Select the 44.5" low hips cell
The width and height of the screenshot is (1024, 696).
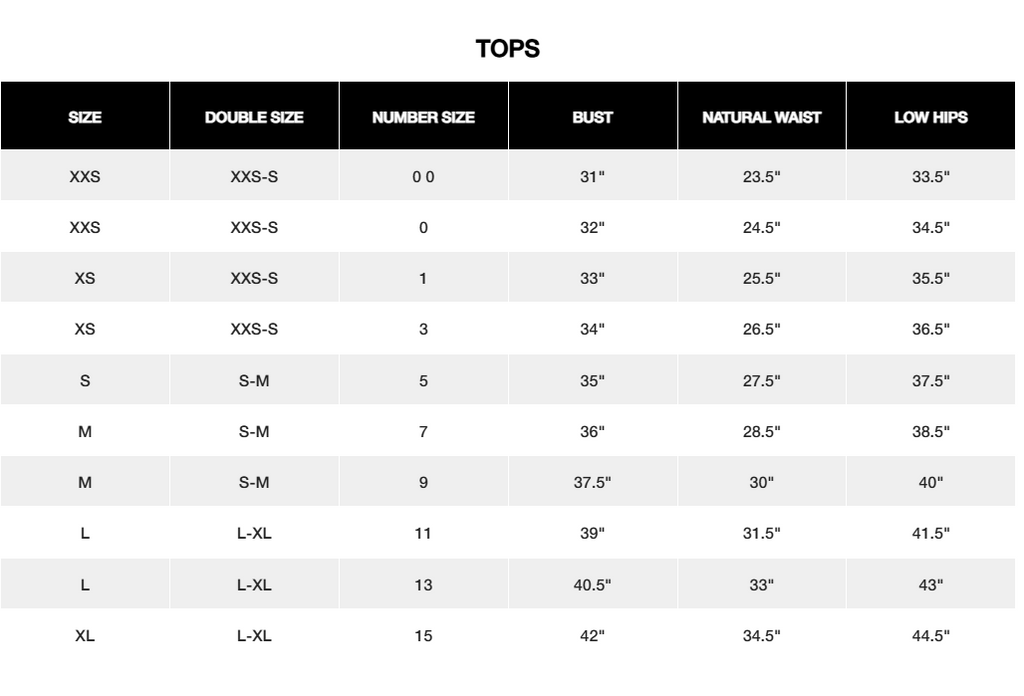click(x=931, y=635)
